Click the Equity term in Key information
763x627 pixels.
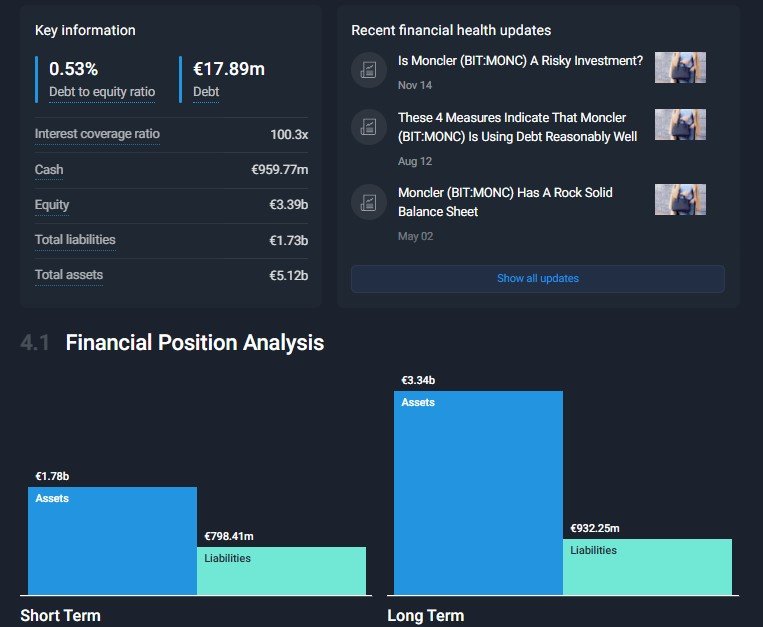[x=52, y=205]
